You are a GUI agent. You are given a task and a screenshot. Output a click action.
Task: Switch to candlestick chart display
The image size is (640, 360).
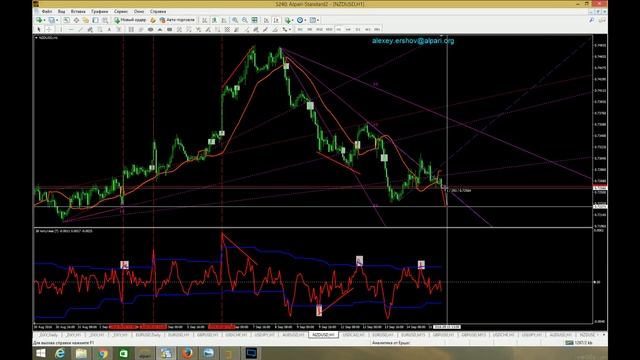click(x=214, y=20)
